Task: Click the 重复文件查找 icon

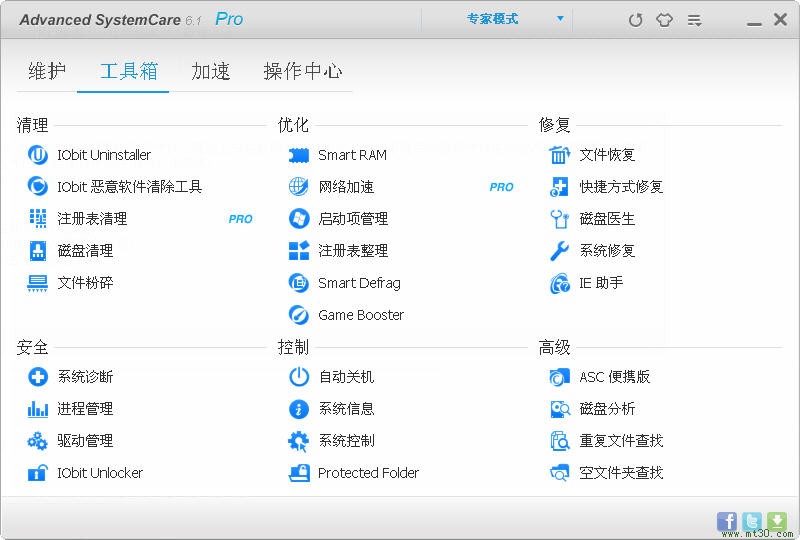Action: click(x=560, y=440)
